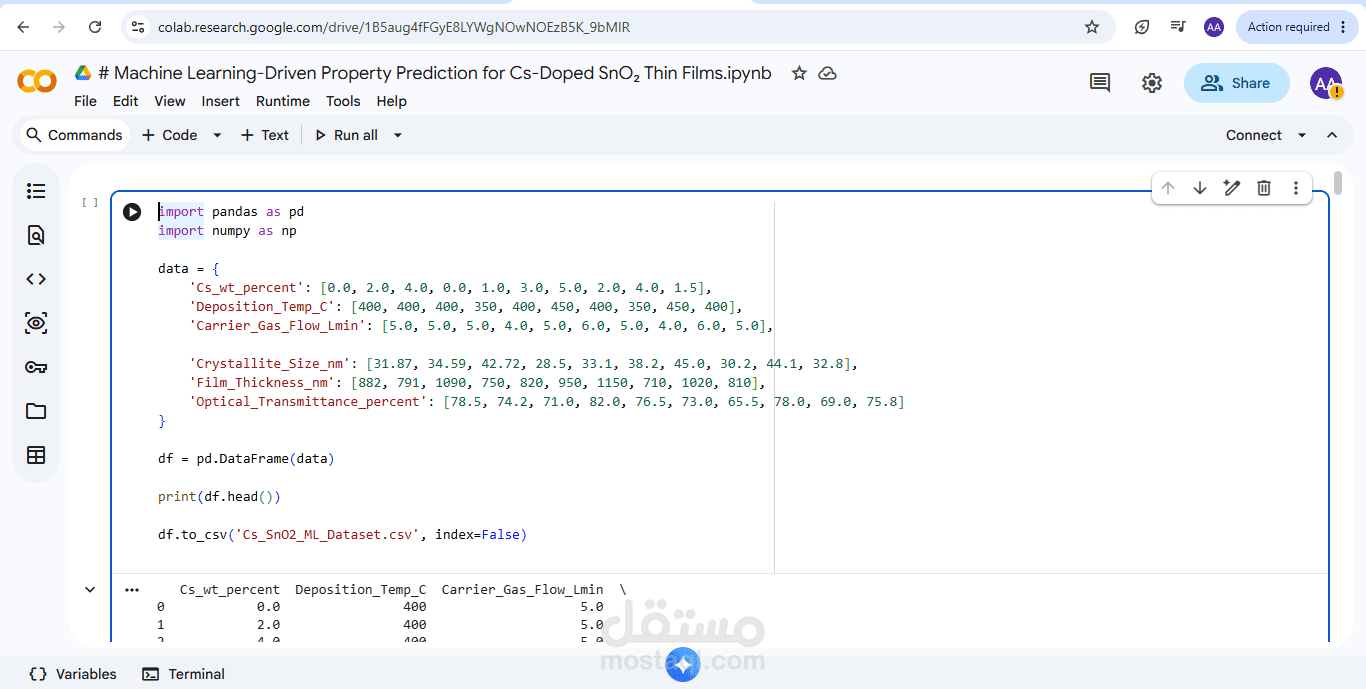Move cell up arrow icon
This screenshot has height=689, width=1366.
[x=1168, y=188]
